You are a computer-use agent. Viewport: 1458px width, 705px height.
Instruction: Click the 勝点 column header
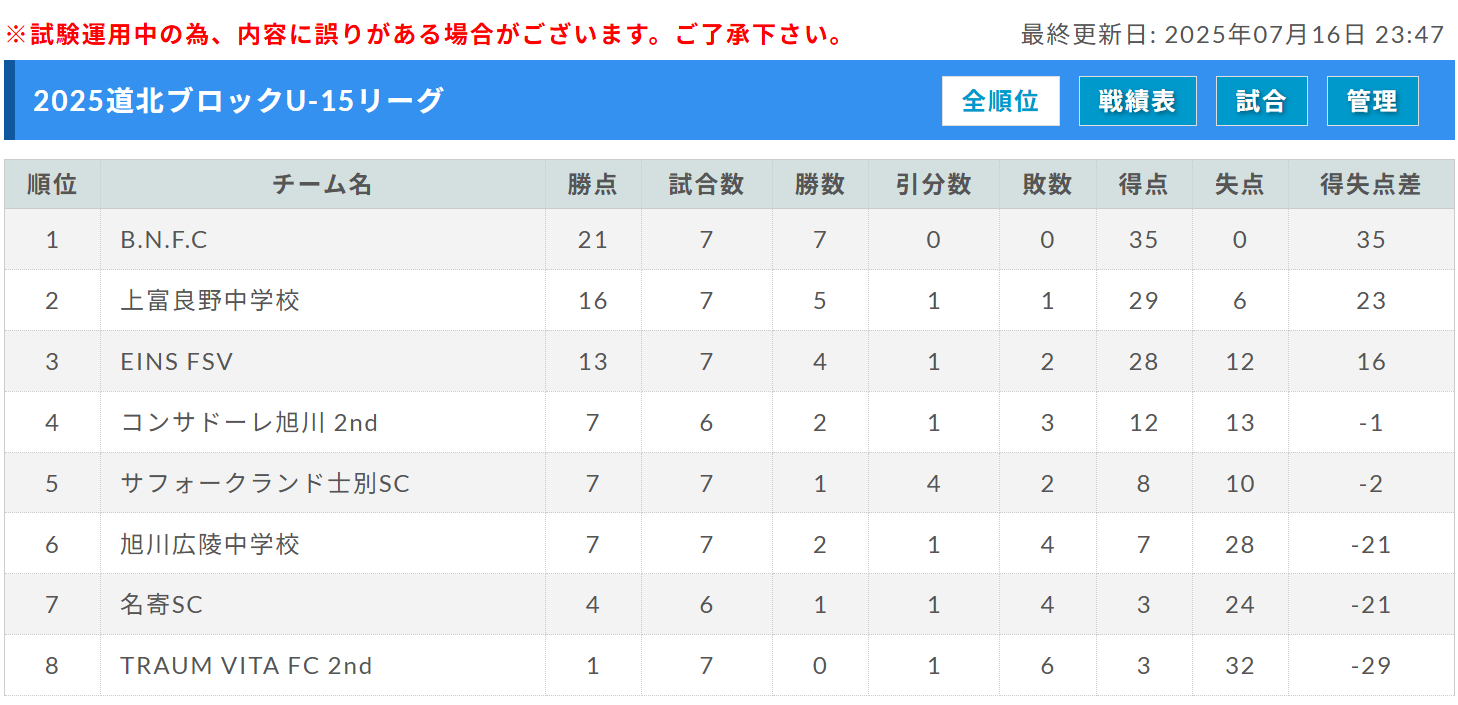click(593, 184)
